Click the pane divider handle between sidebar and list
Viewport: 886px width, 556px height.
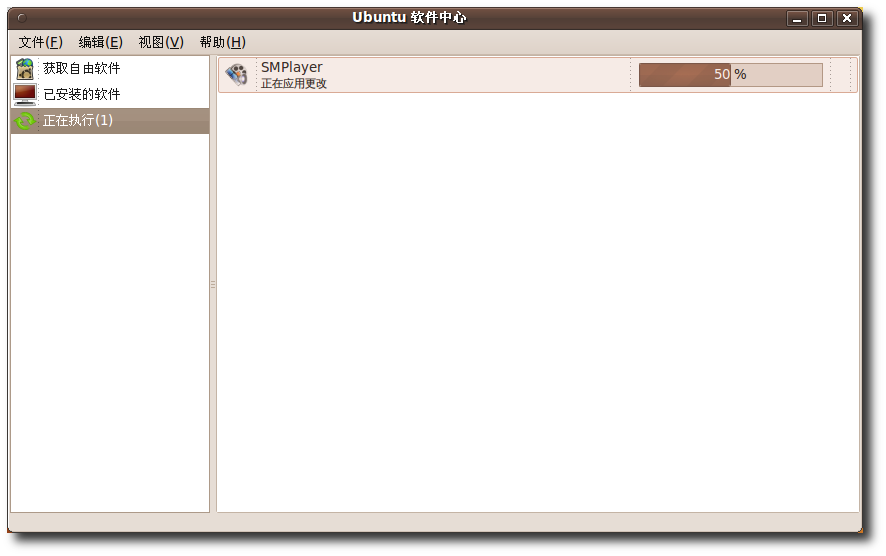click(213, 284)
